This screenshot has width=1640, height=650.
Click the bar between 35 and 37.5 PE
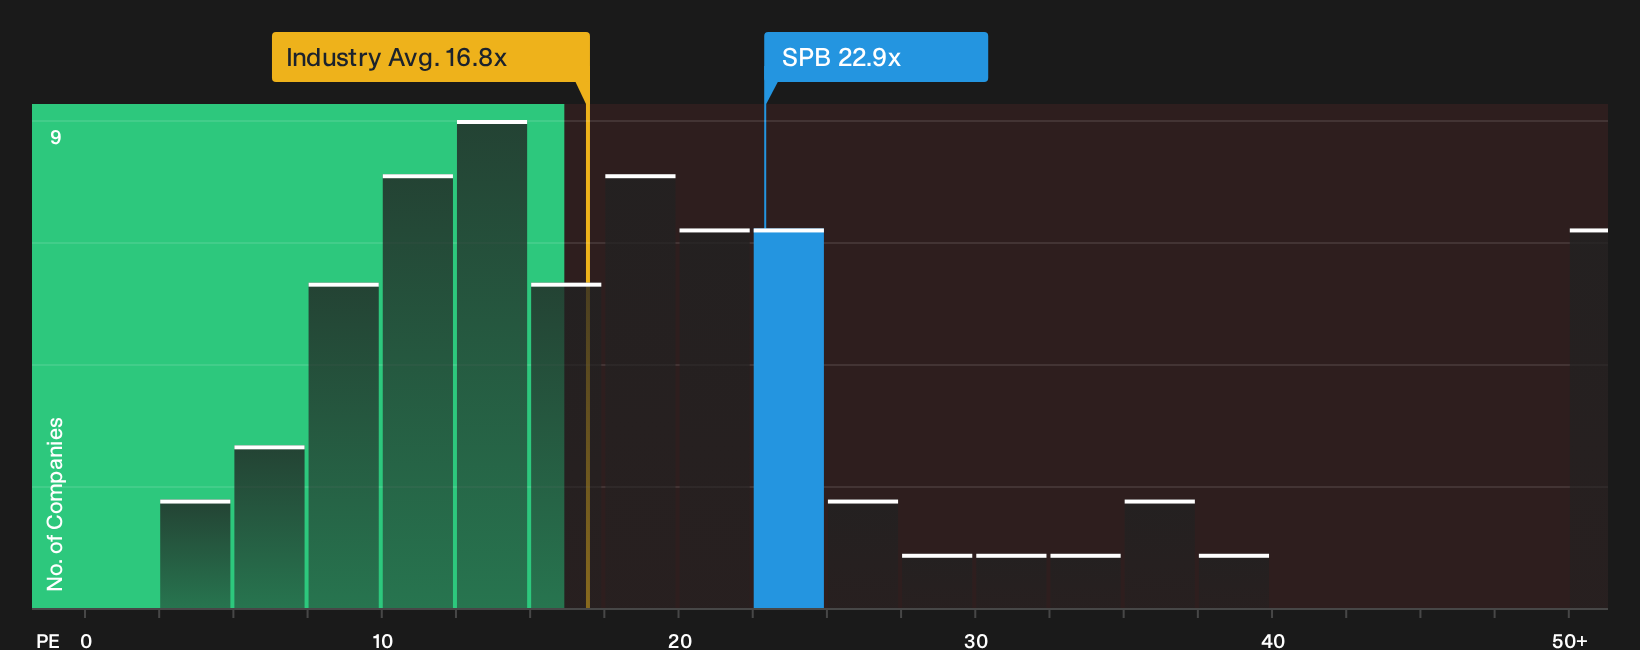coord(1160,554)
